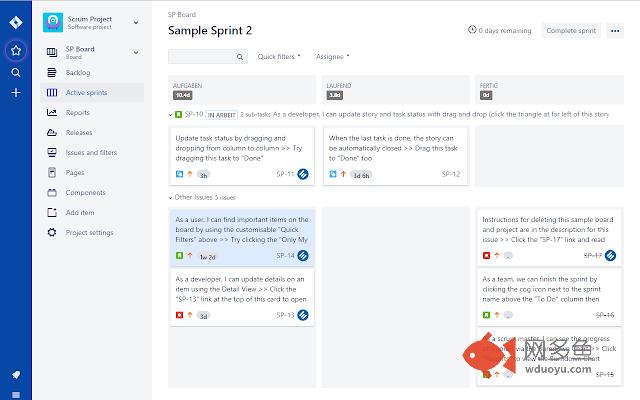This screenshot has width=640, height=400.
Task: Open the Quick filters dropdown
Action: pyautogui.click(x=279, y=57)
